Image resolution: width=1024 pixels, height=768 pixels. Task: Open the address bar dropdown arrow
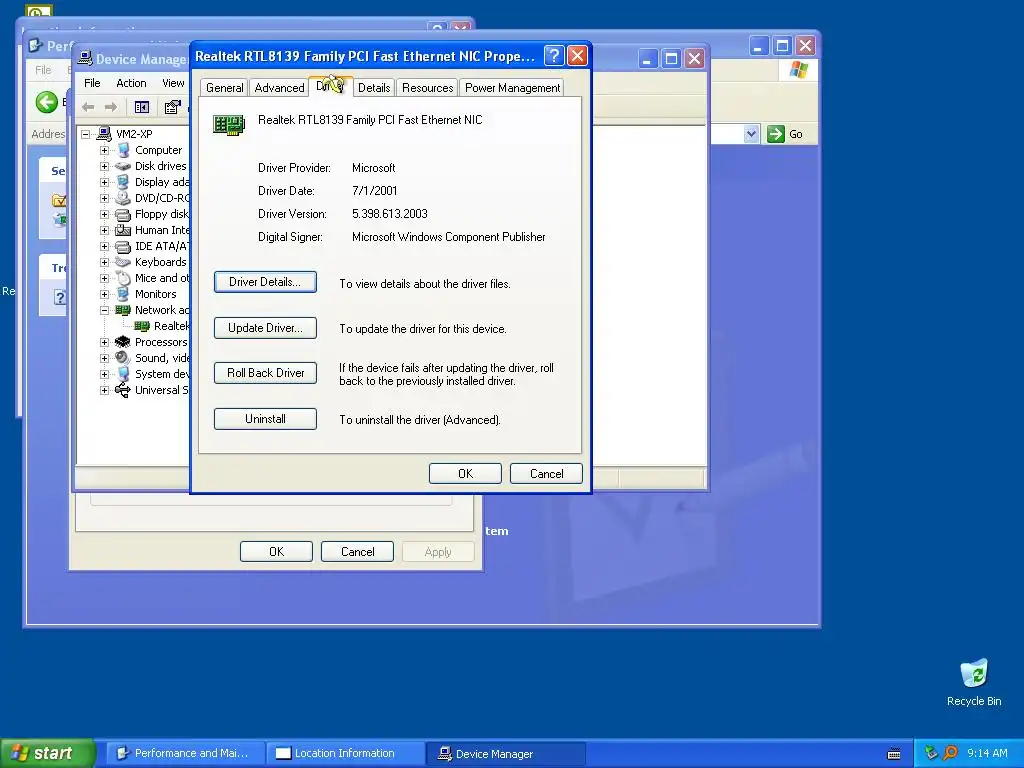coord(751,134)
